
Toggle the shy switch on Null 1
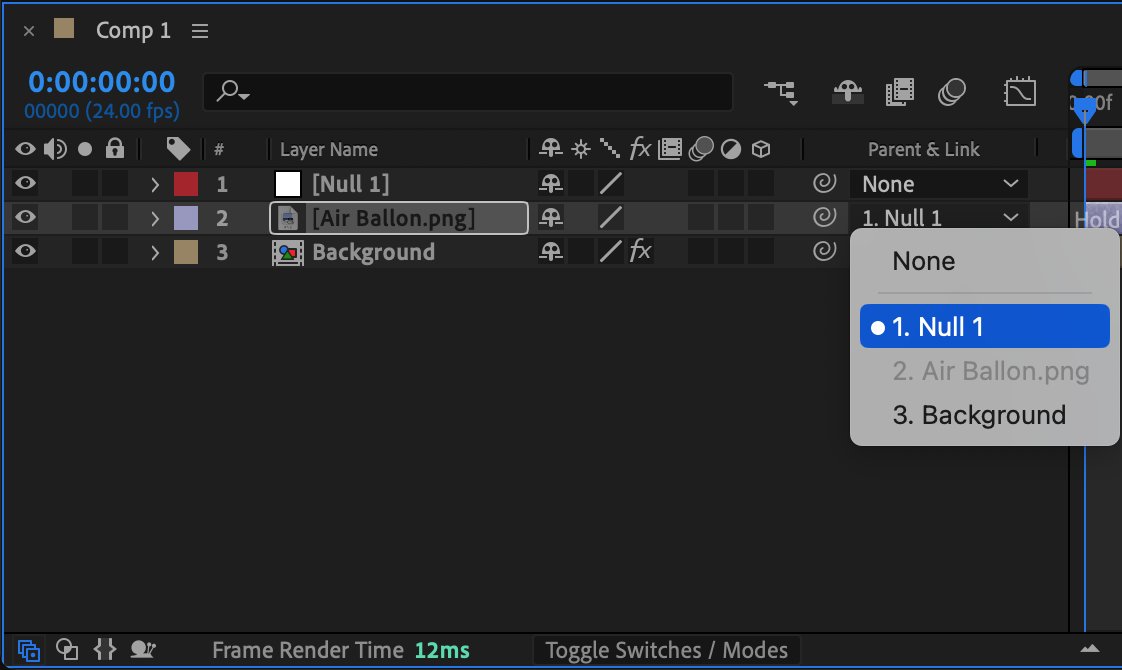pyautogui.click(x=551, y=183)
